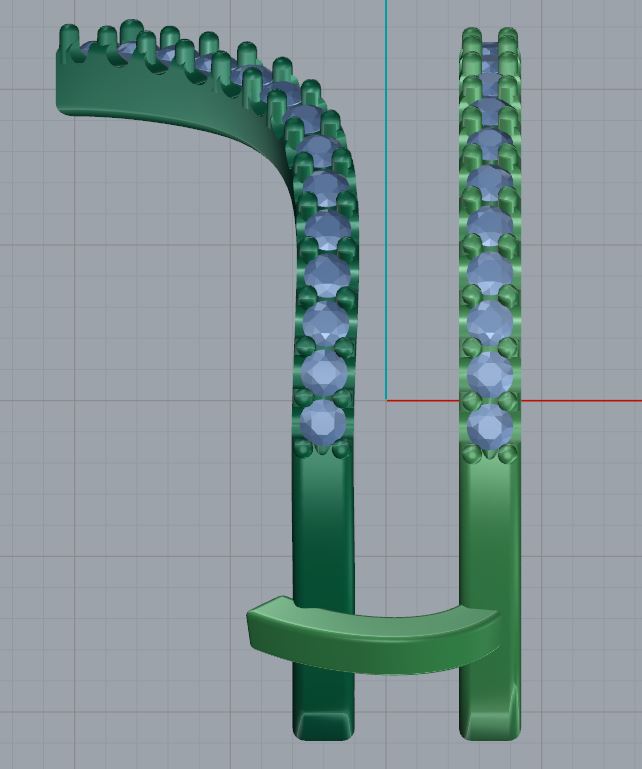Click the smooth right shank below the gems
This screenshot has width=642, height=769.
[x=490, y=530]
